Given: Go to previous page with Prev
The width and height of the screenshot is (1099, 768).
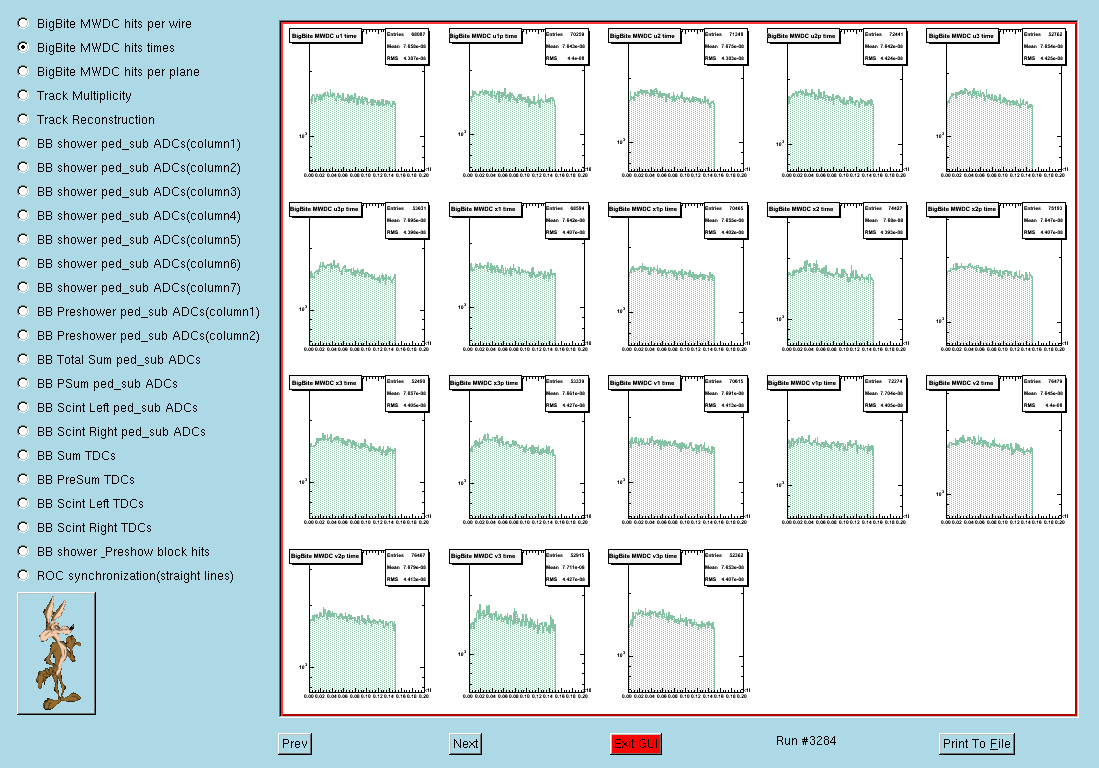Looking at the screenshot, I should pos(294,743).
